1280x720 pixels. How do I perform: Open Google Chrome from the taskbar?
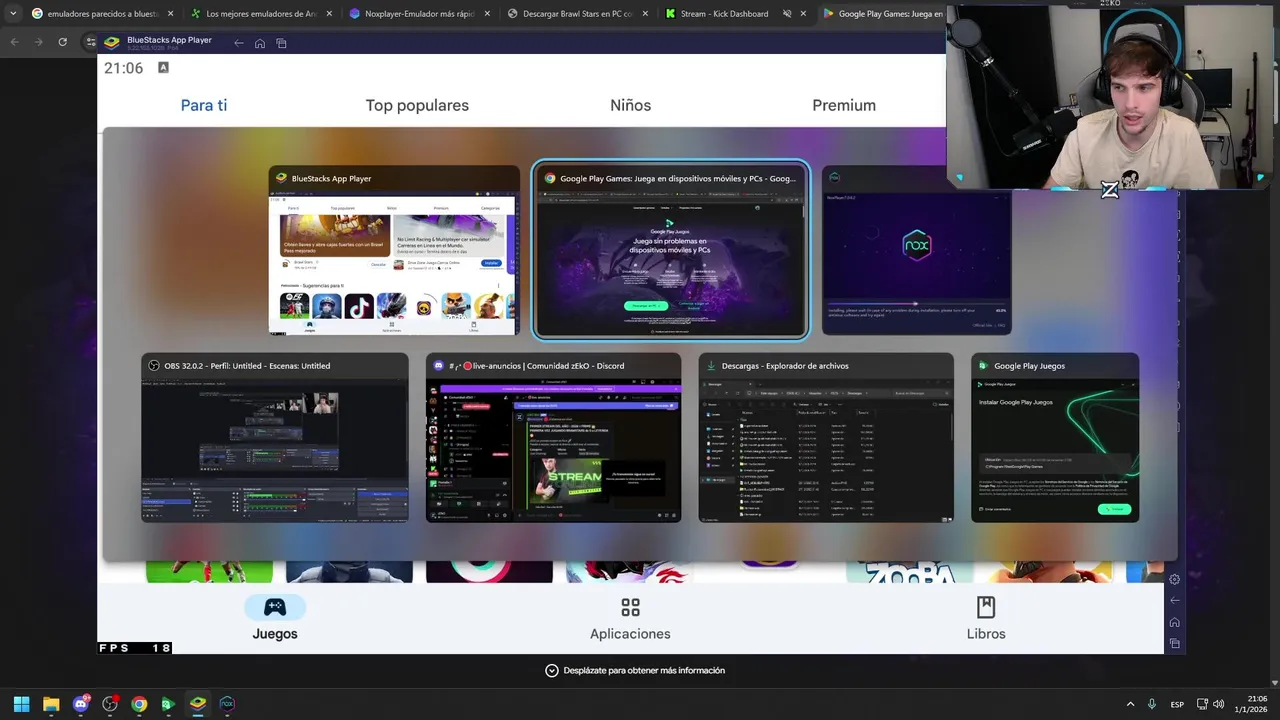point(139,704)
